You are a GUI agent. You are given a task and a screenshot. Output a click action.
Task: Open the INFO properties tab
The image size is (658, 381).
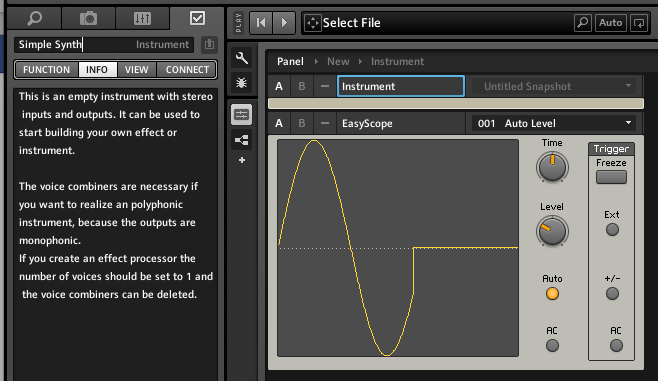[97, 70]
